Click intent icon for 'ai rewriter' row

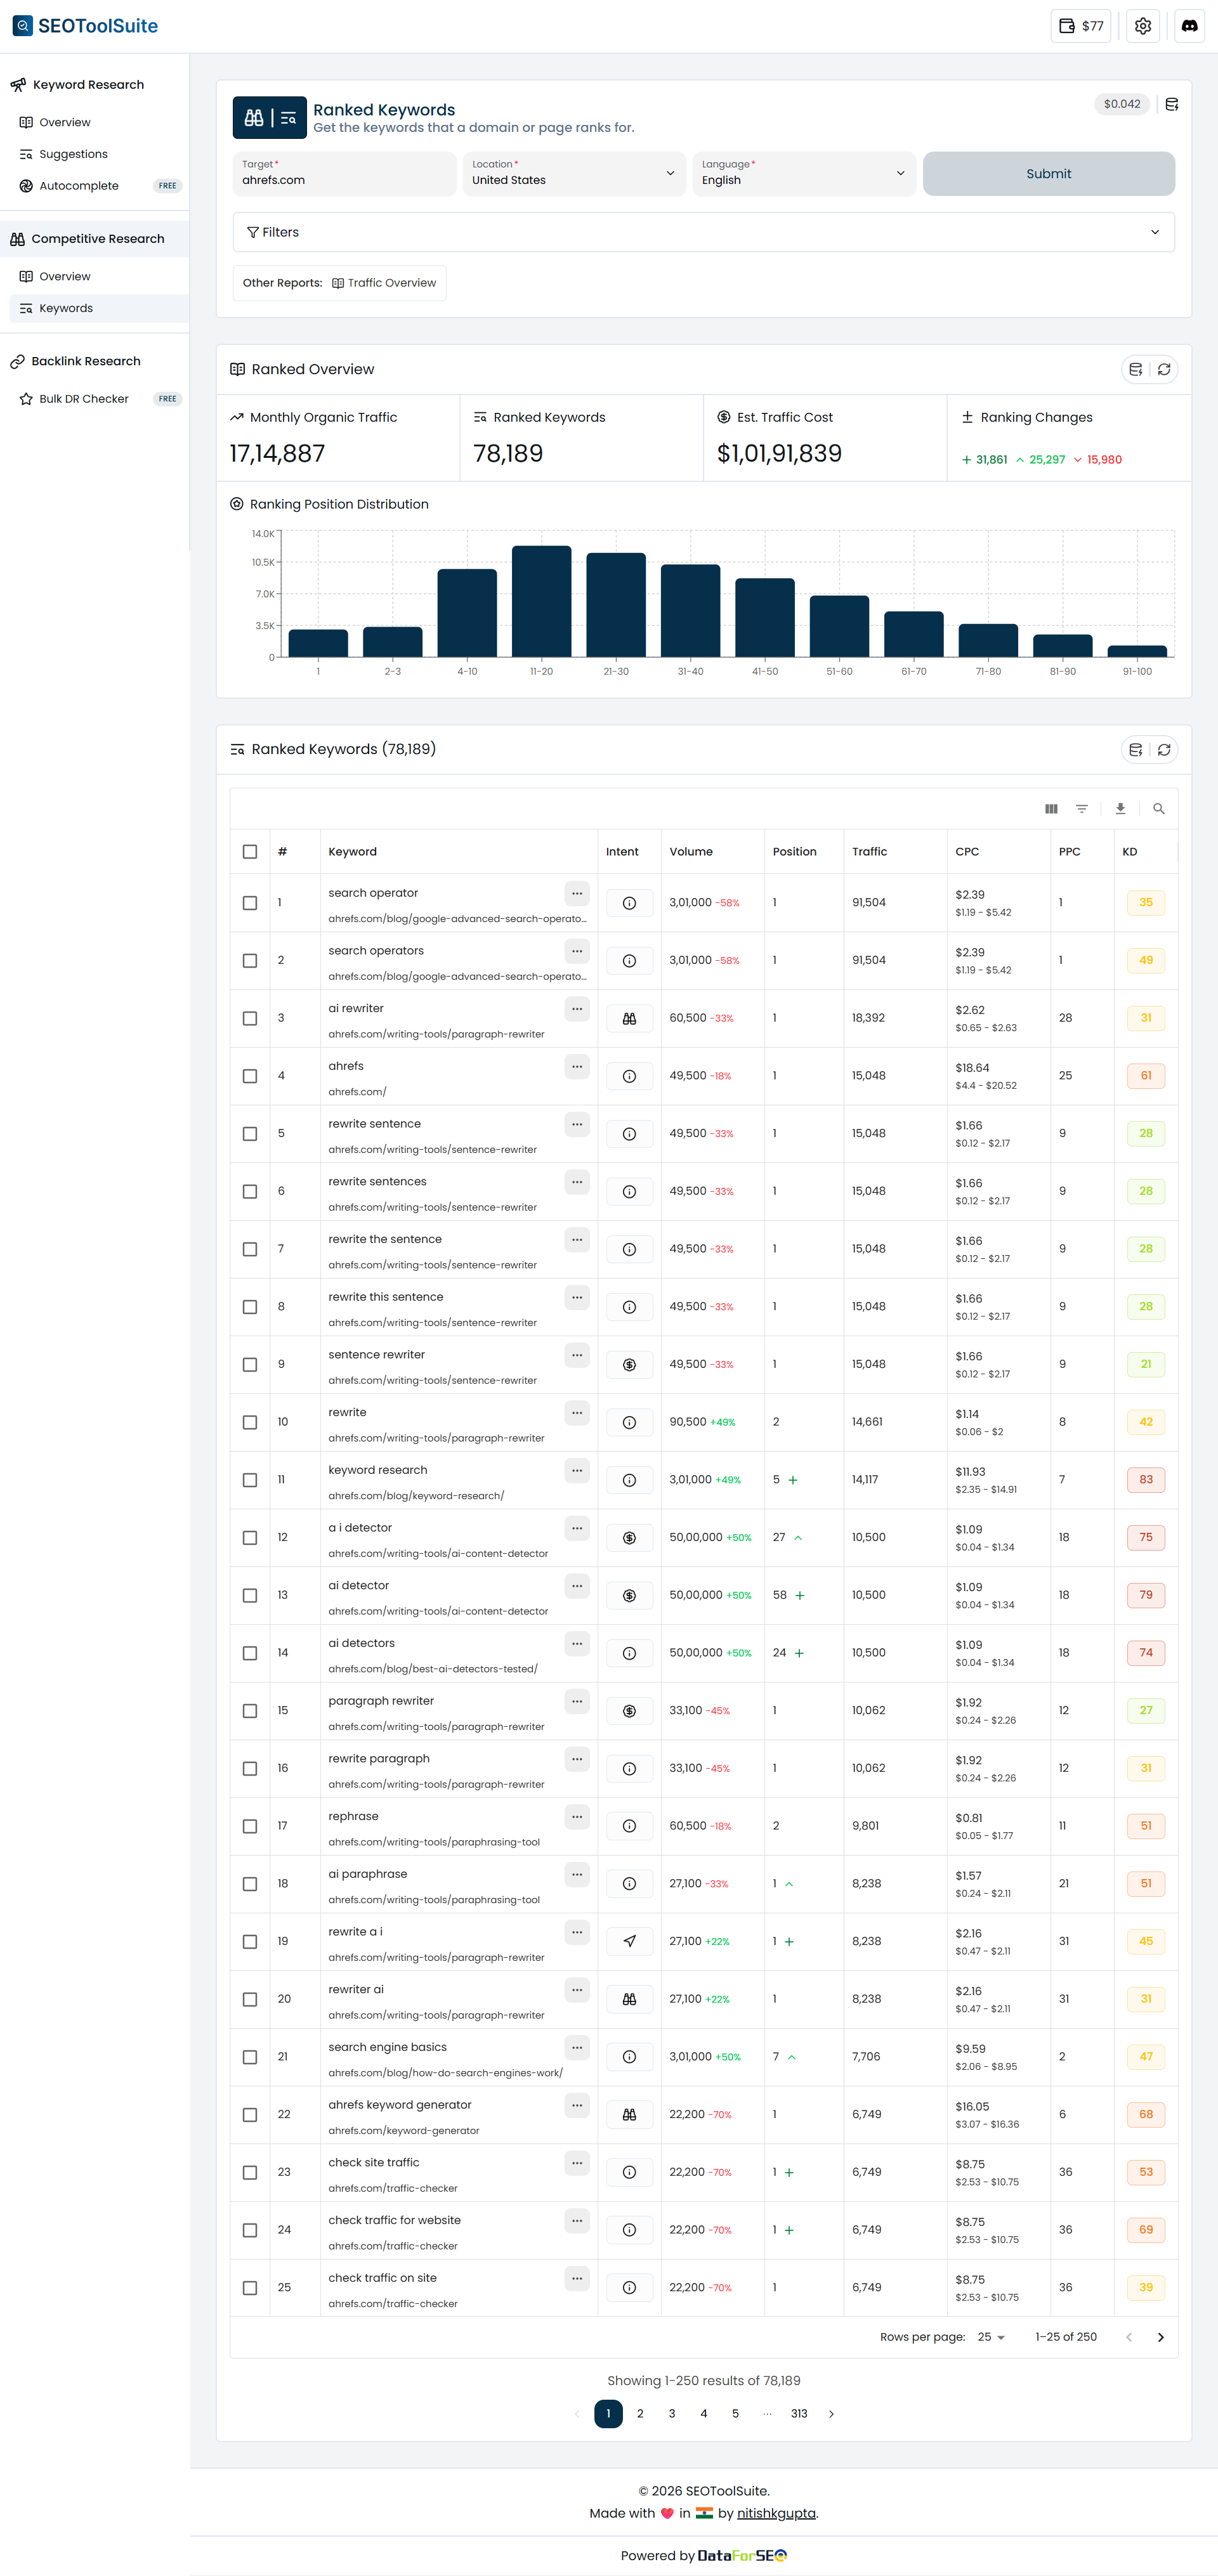click(x=629, y=1018)
